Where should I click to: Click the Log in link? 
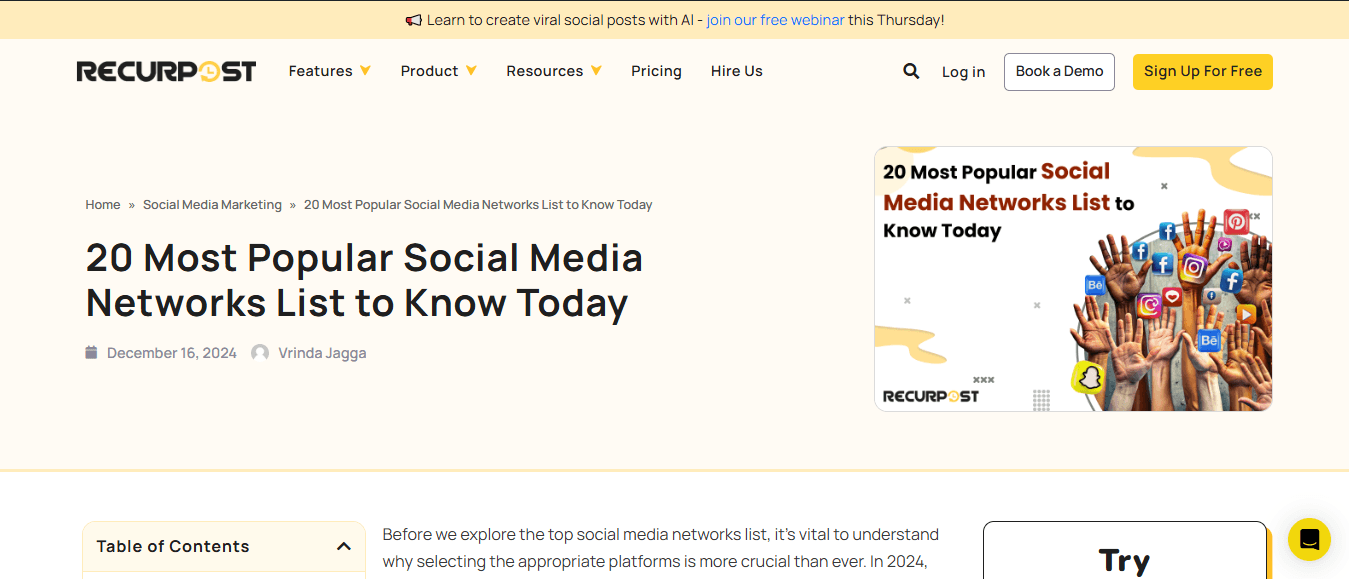point(963,72)
